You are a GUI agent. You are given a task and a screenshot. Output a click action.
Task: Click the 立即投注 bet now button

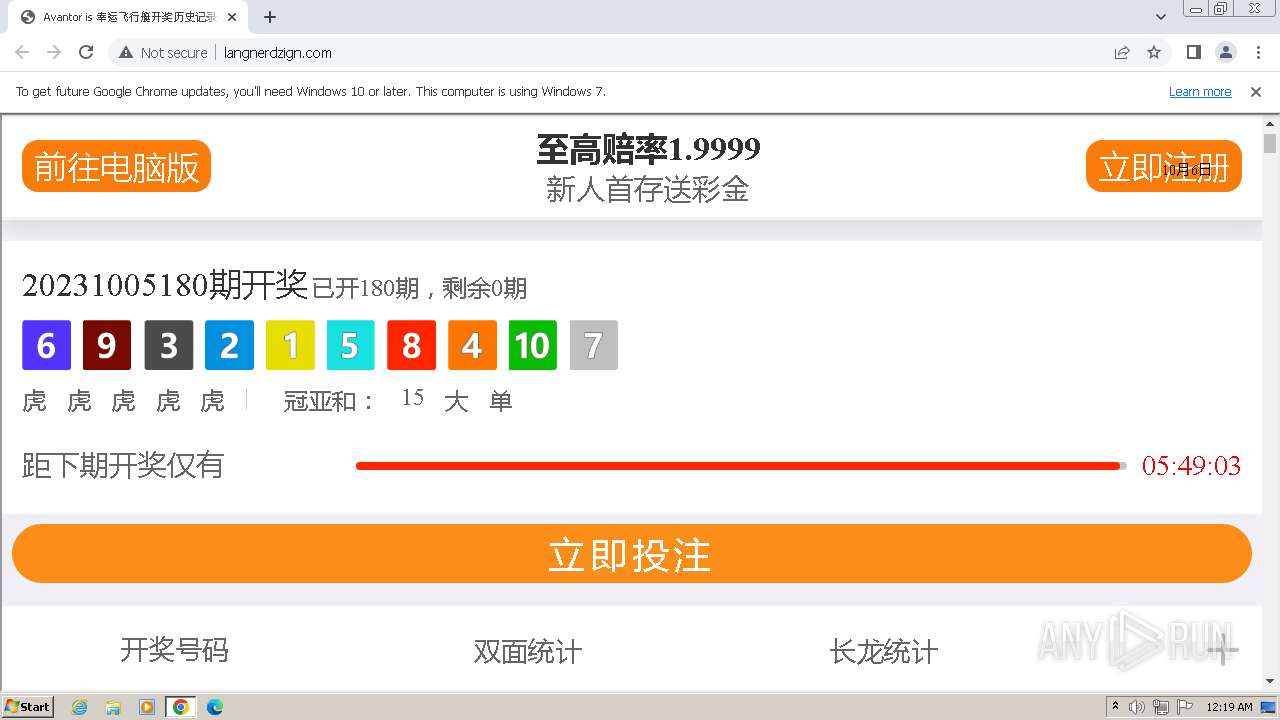click(632, 553)
